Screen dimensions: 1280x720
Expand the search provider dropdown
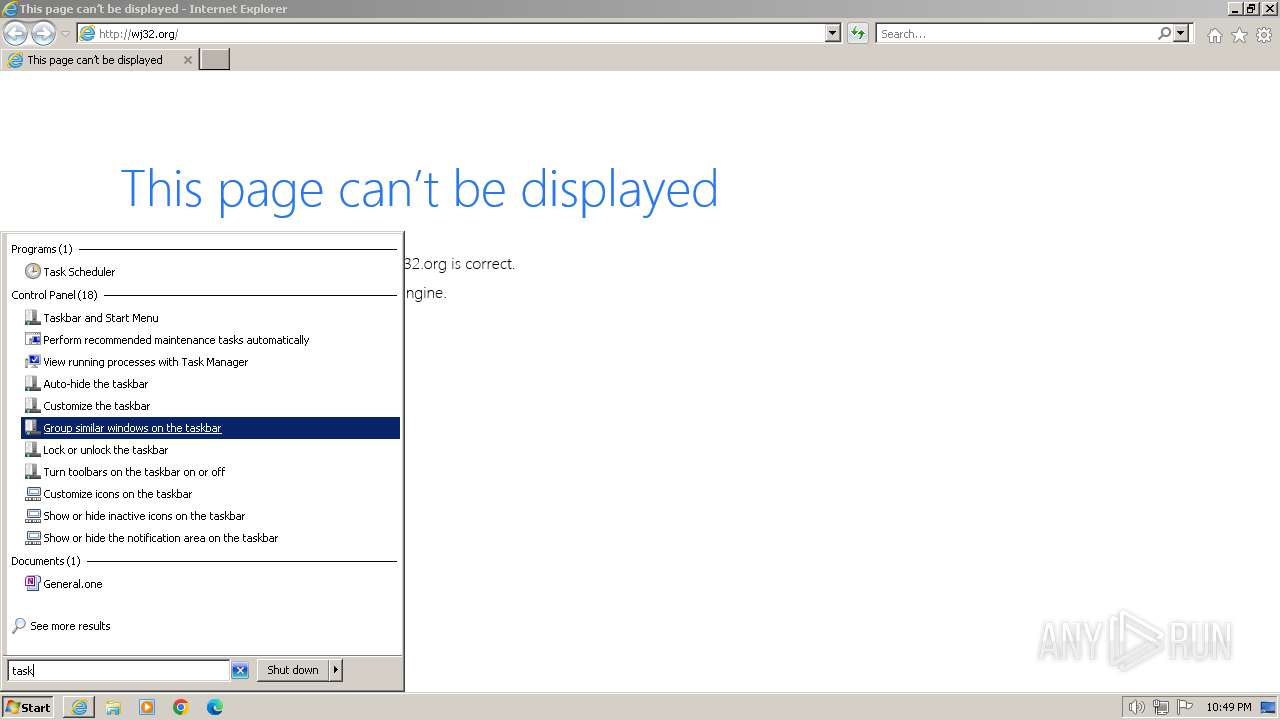click(x=1181, y=34)
